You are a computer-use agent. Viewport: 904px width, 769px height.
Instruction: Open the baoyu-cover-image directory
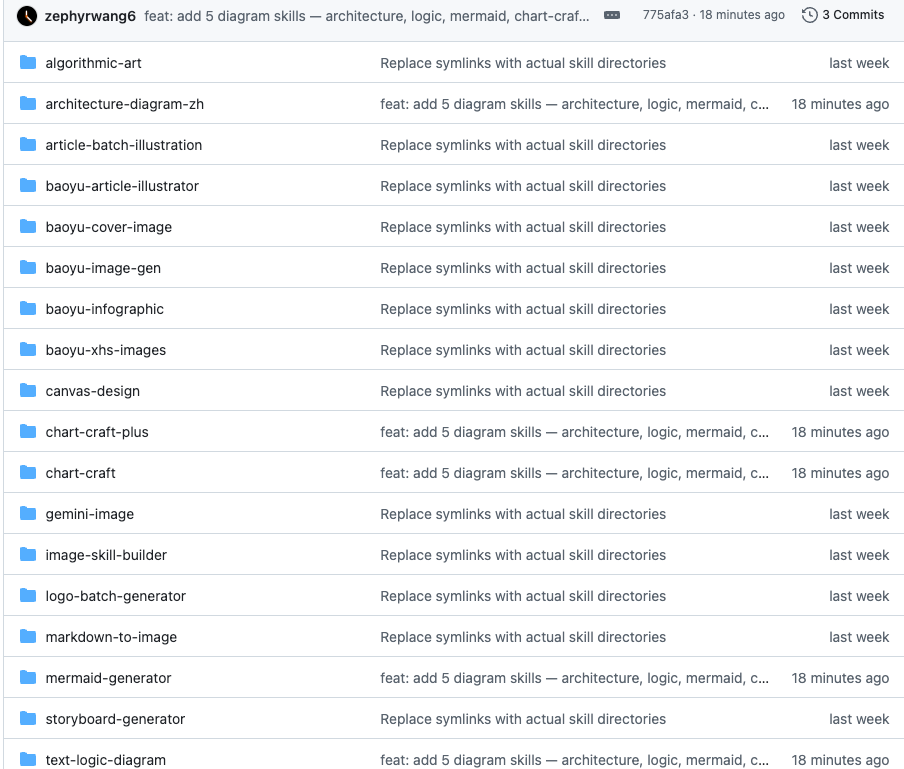[108, 227]
